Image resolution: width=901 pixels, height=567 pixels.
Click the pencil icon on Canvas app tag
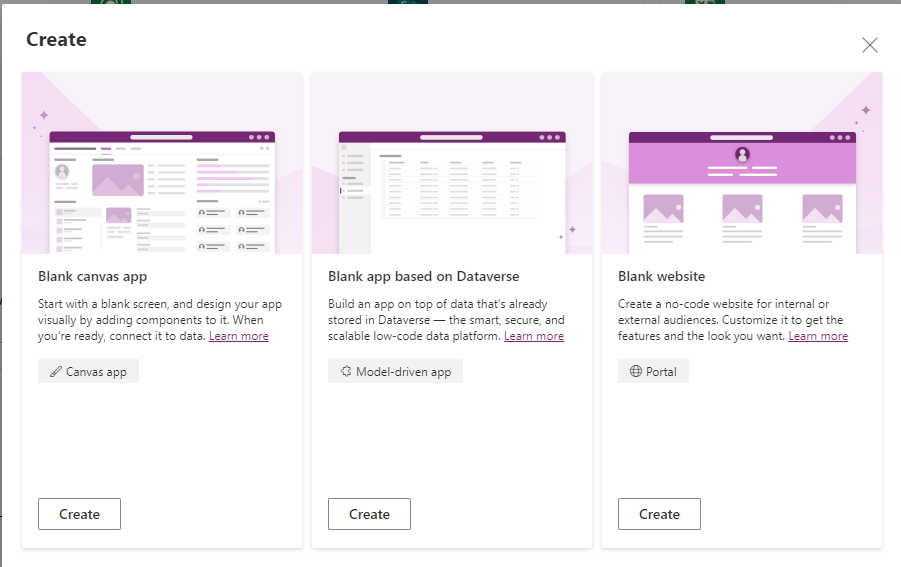click(56, 372)
